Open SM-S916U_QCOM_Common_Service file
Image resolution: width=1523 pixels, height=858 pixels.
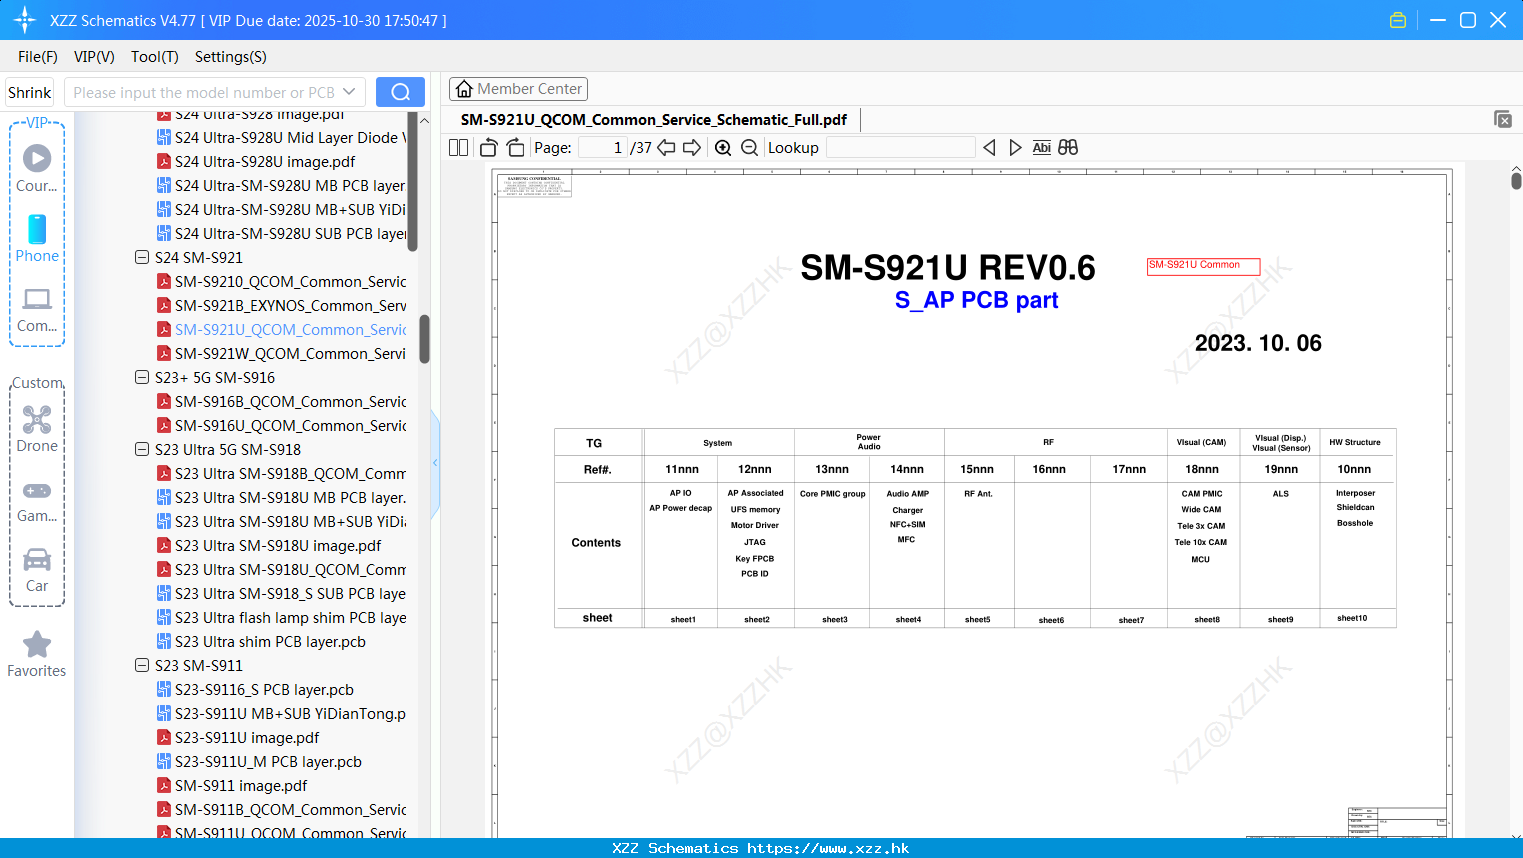click(282, 425)
